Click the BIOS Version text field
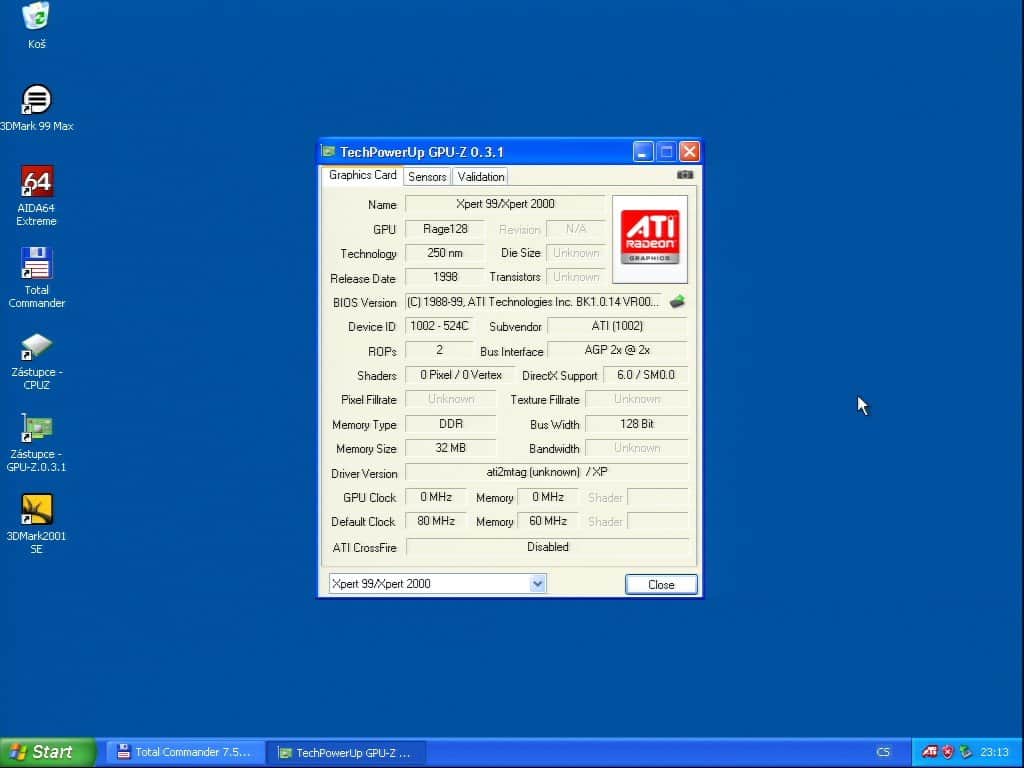 pos(534,302)
